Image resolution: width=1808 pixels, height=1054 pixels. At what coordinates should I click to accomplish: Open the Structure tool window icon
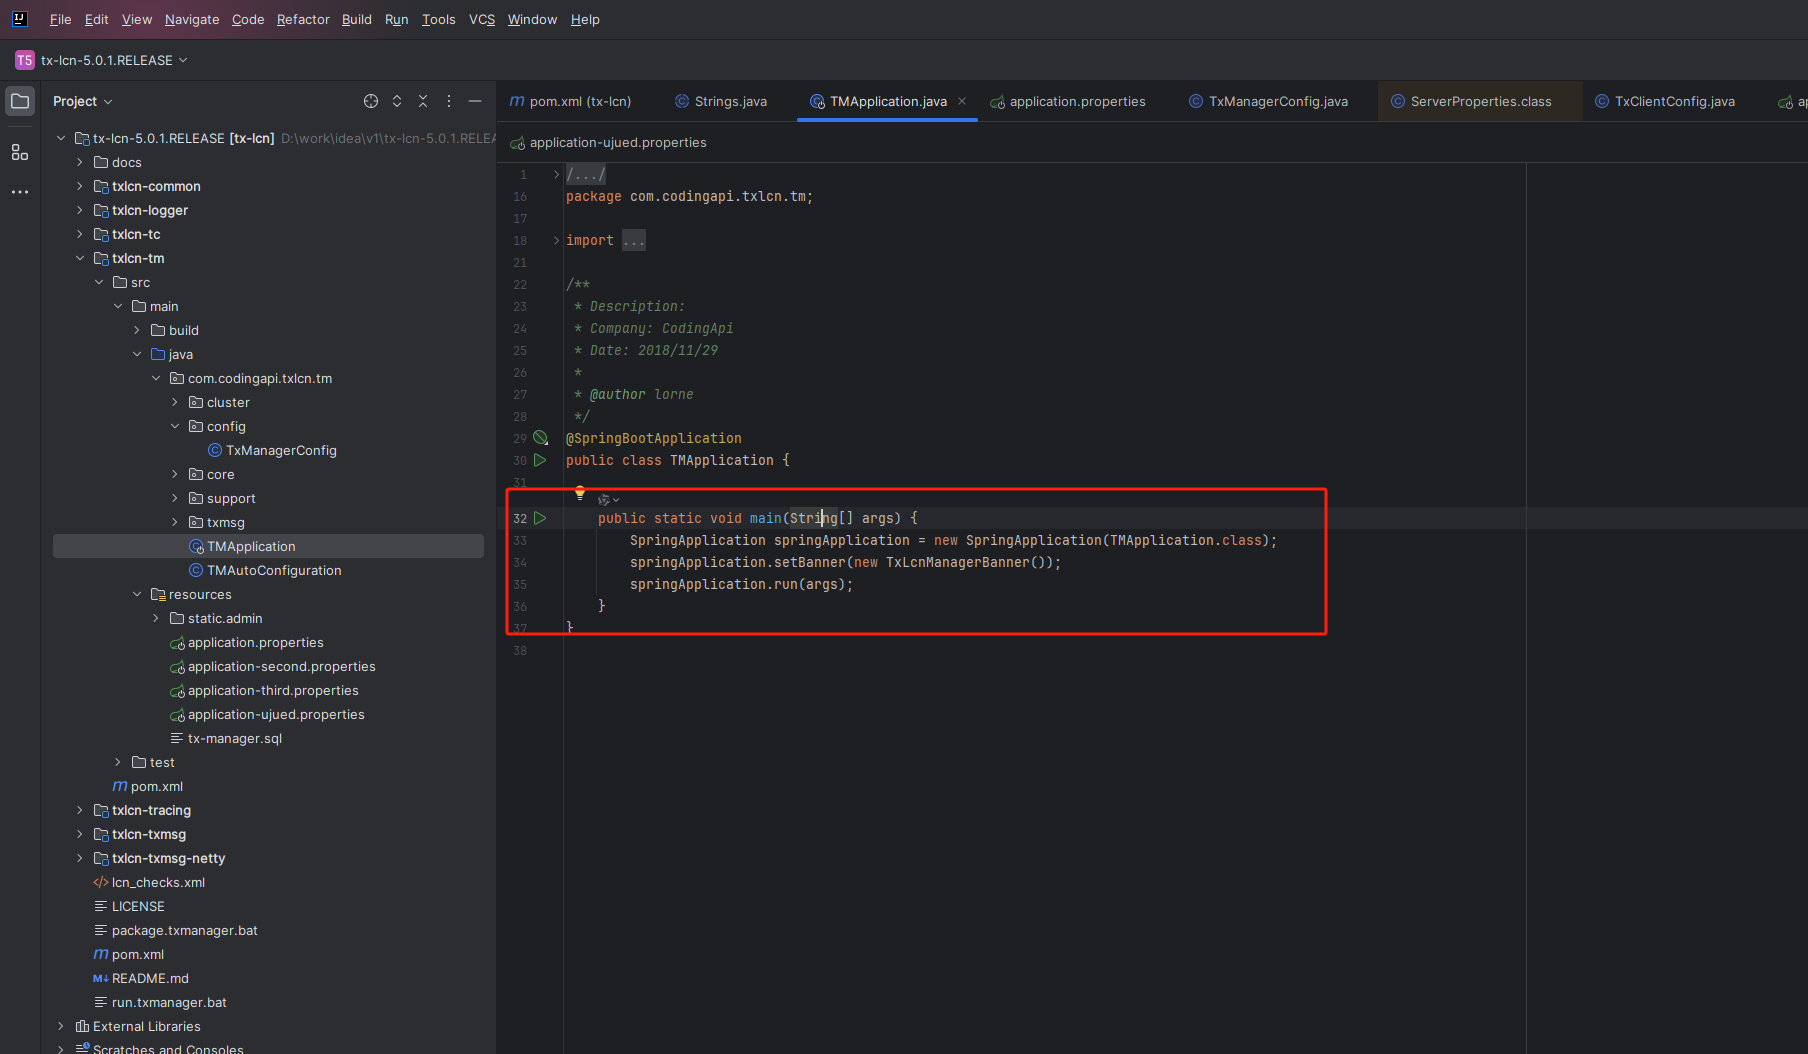[20, 152]
